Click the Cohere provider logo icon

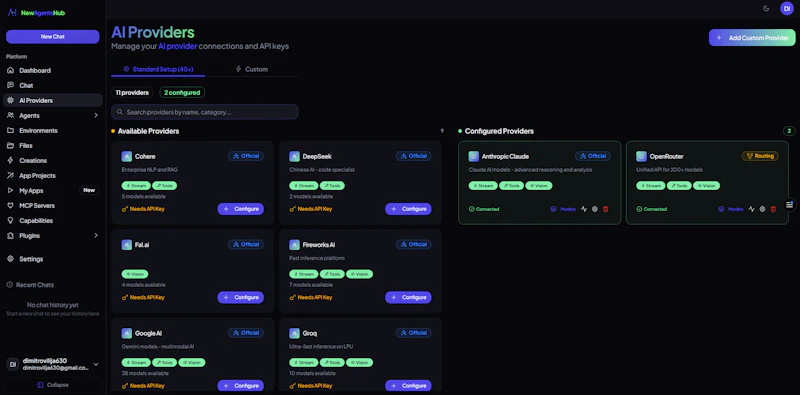click(x=127, y=156)
